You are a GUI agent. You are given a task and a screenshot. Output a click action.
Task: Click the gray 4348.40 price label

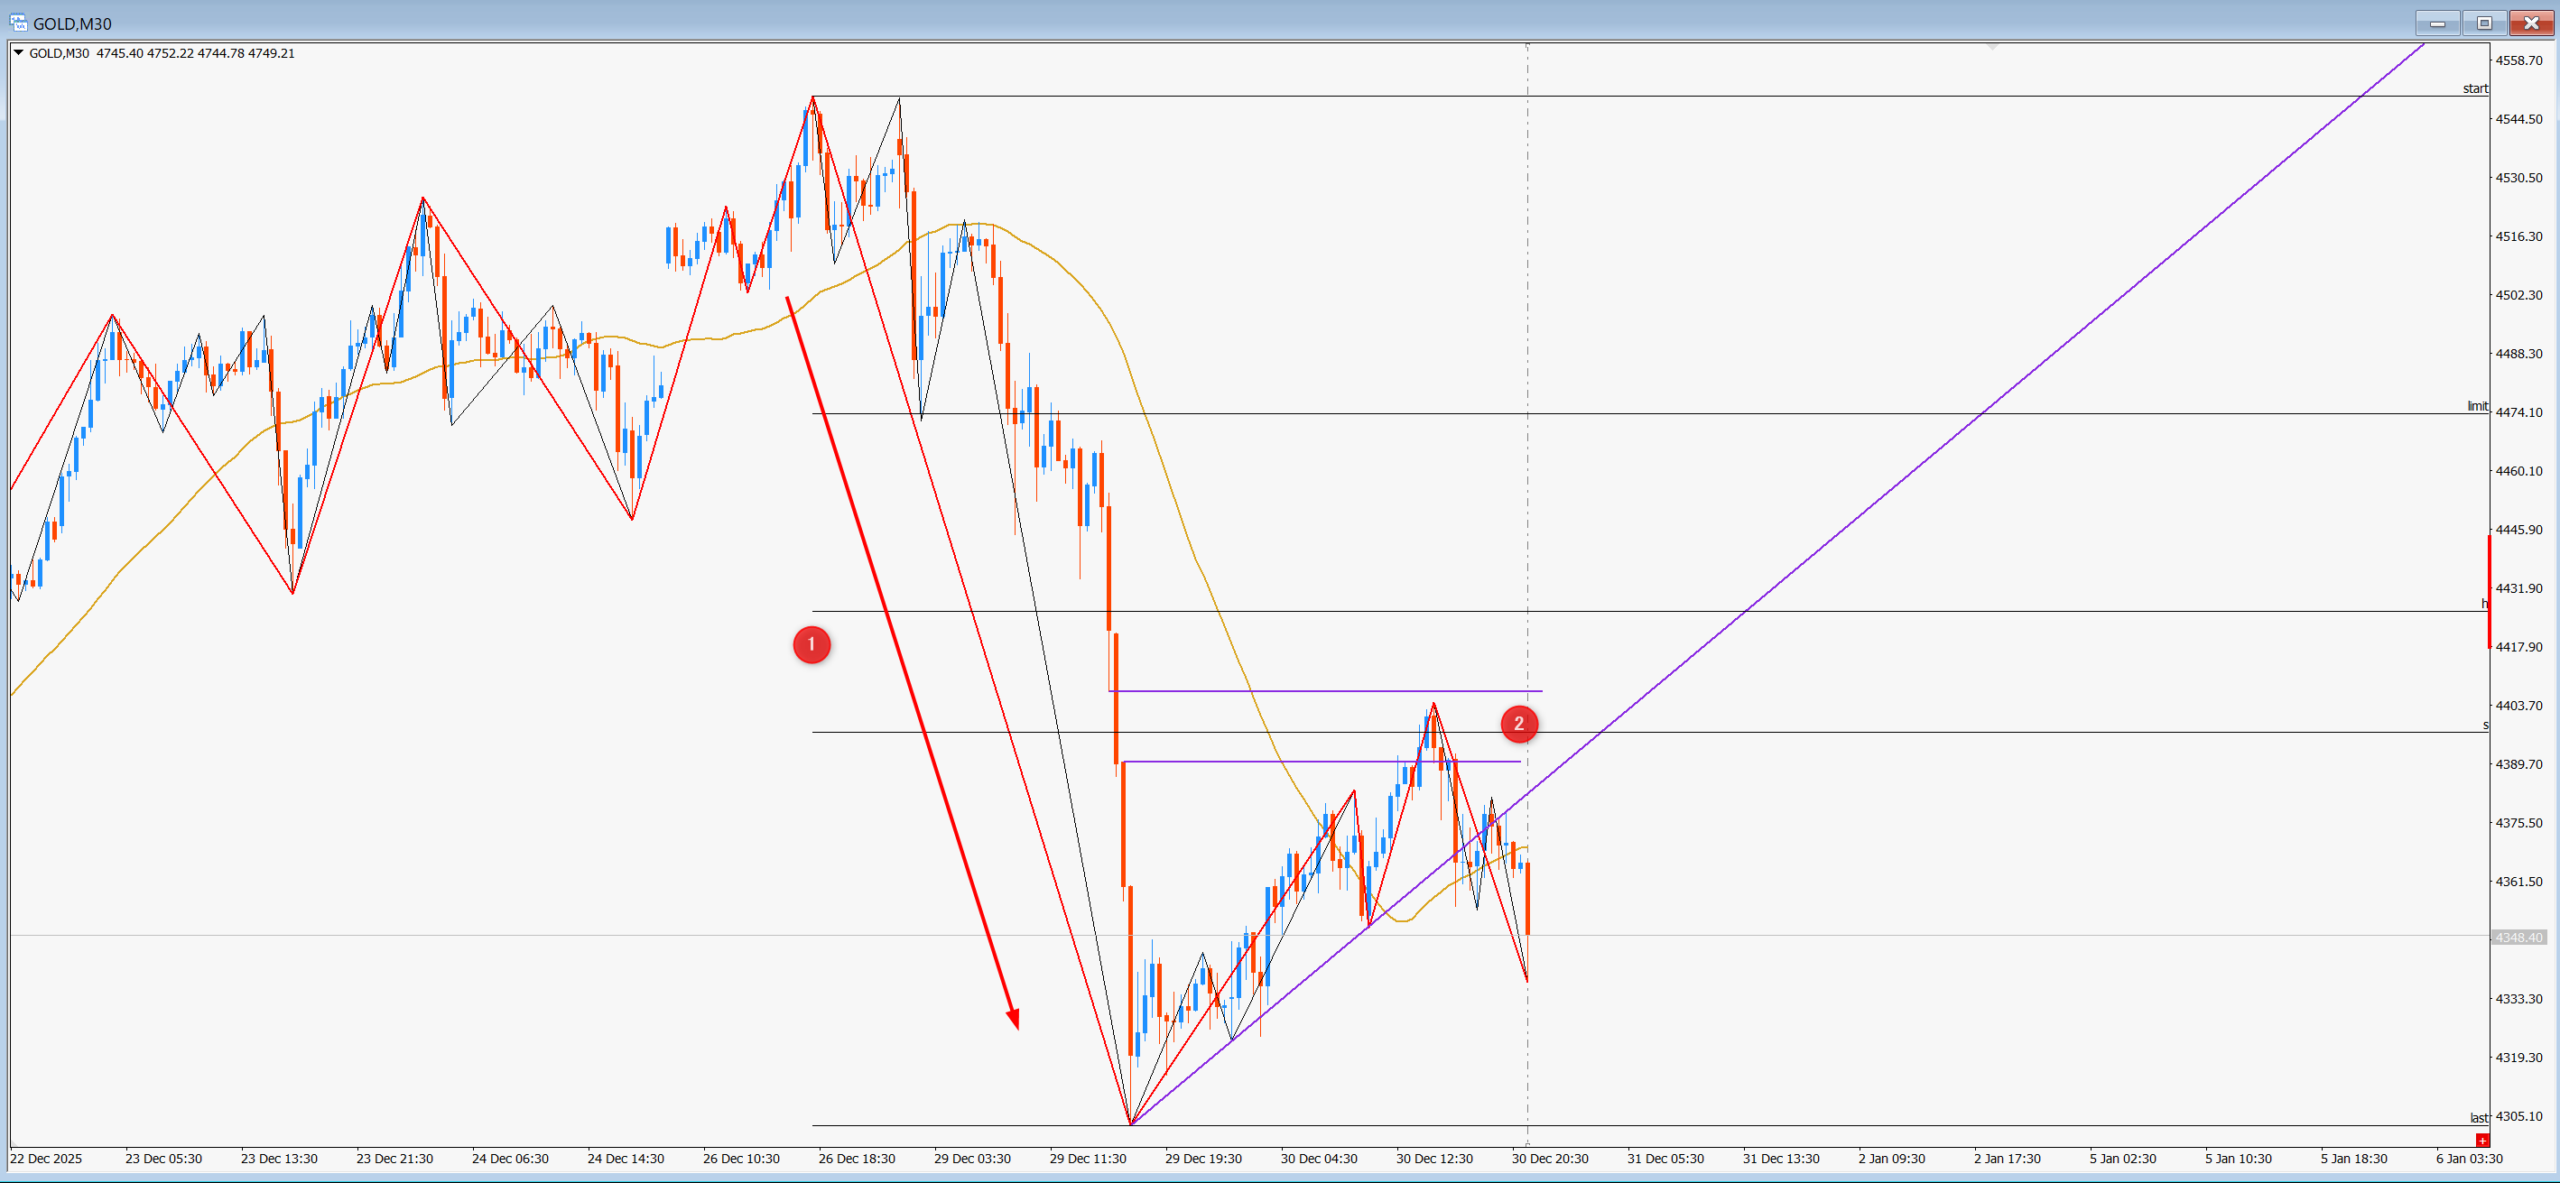point(2518,937)
